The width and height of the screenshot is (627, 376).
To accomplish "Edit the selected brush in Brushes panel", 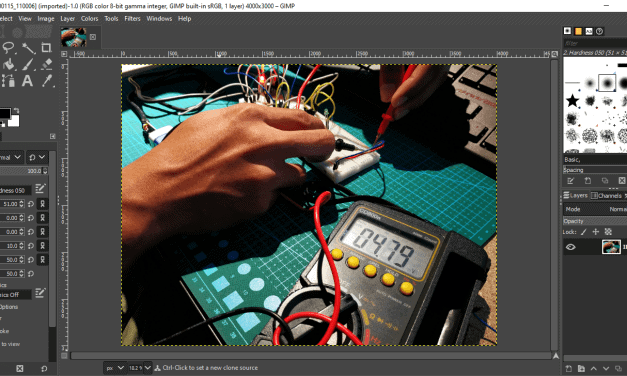I will 571,181.
